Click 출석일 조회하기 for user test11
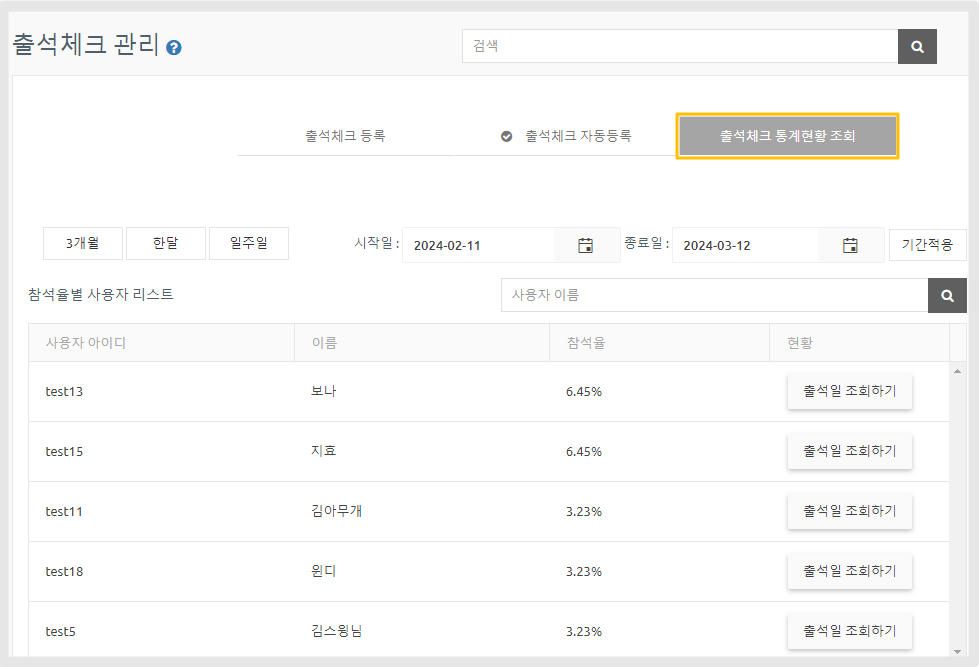Image resolution: width=979 pixels, height=667 pixels. [x=849, y=511]
